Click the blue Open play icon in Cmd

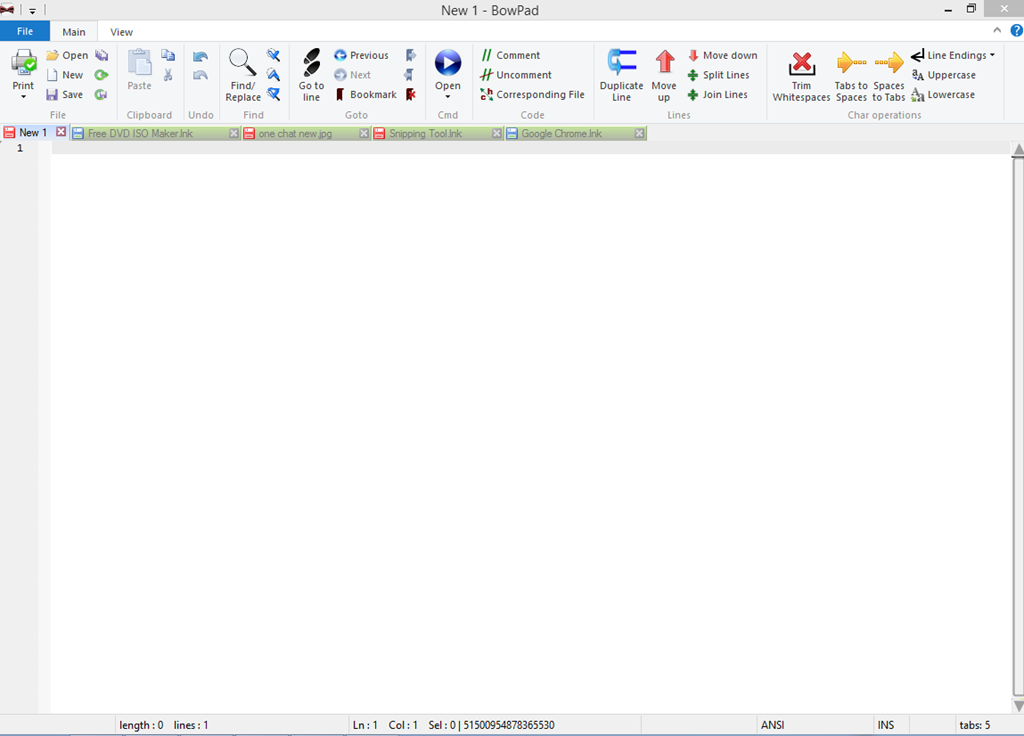(x=448, y=63)
